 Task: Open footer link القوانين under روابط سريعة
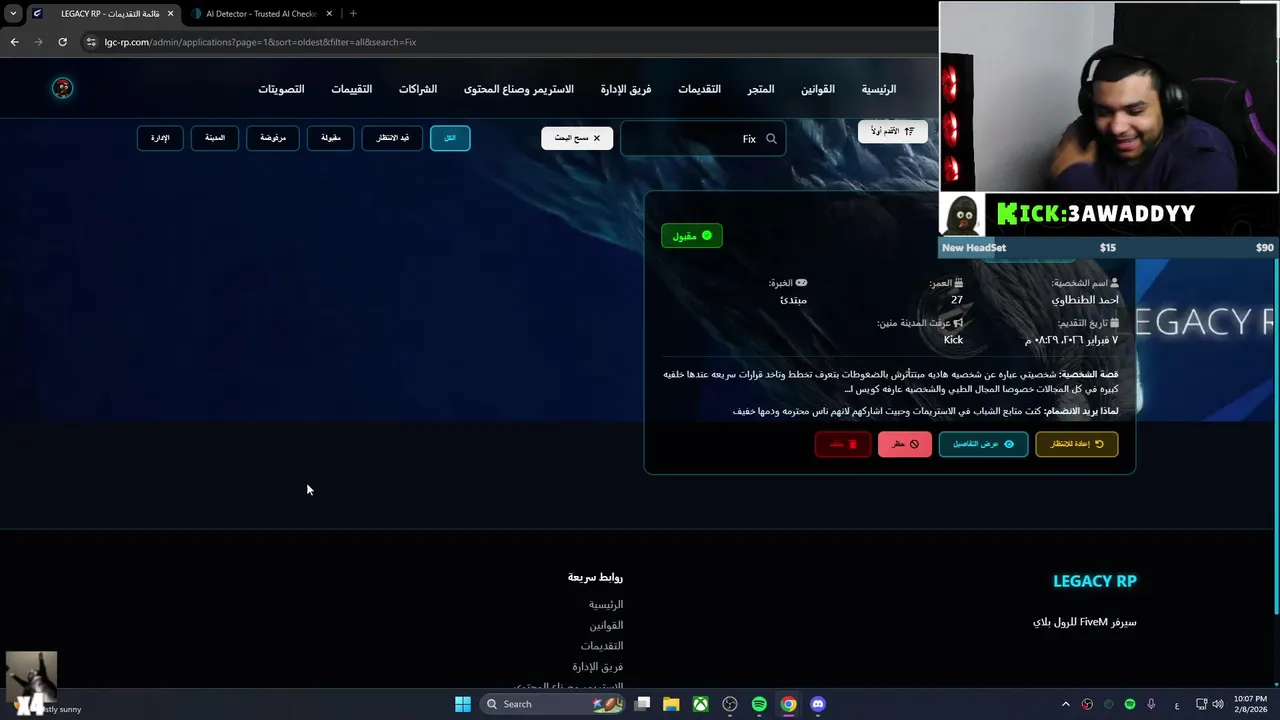click(x=606, y=625)
